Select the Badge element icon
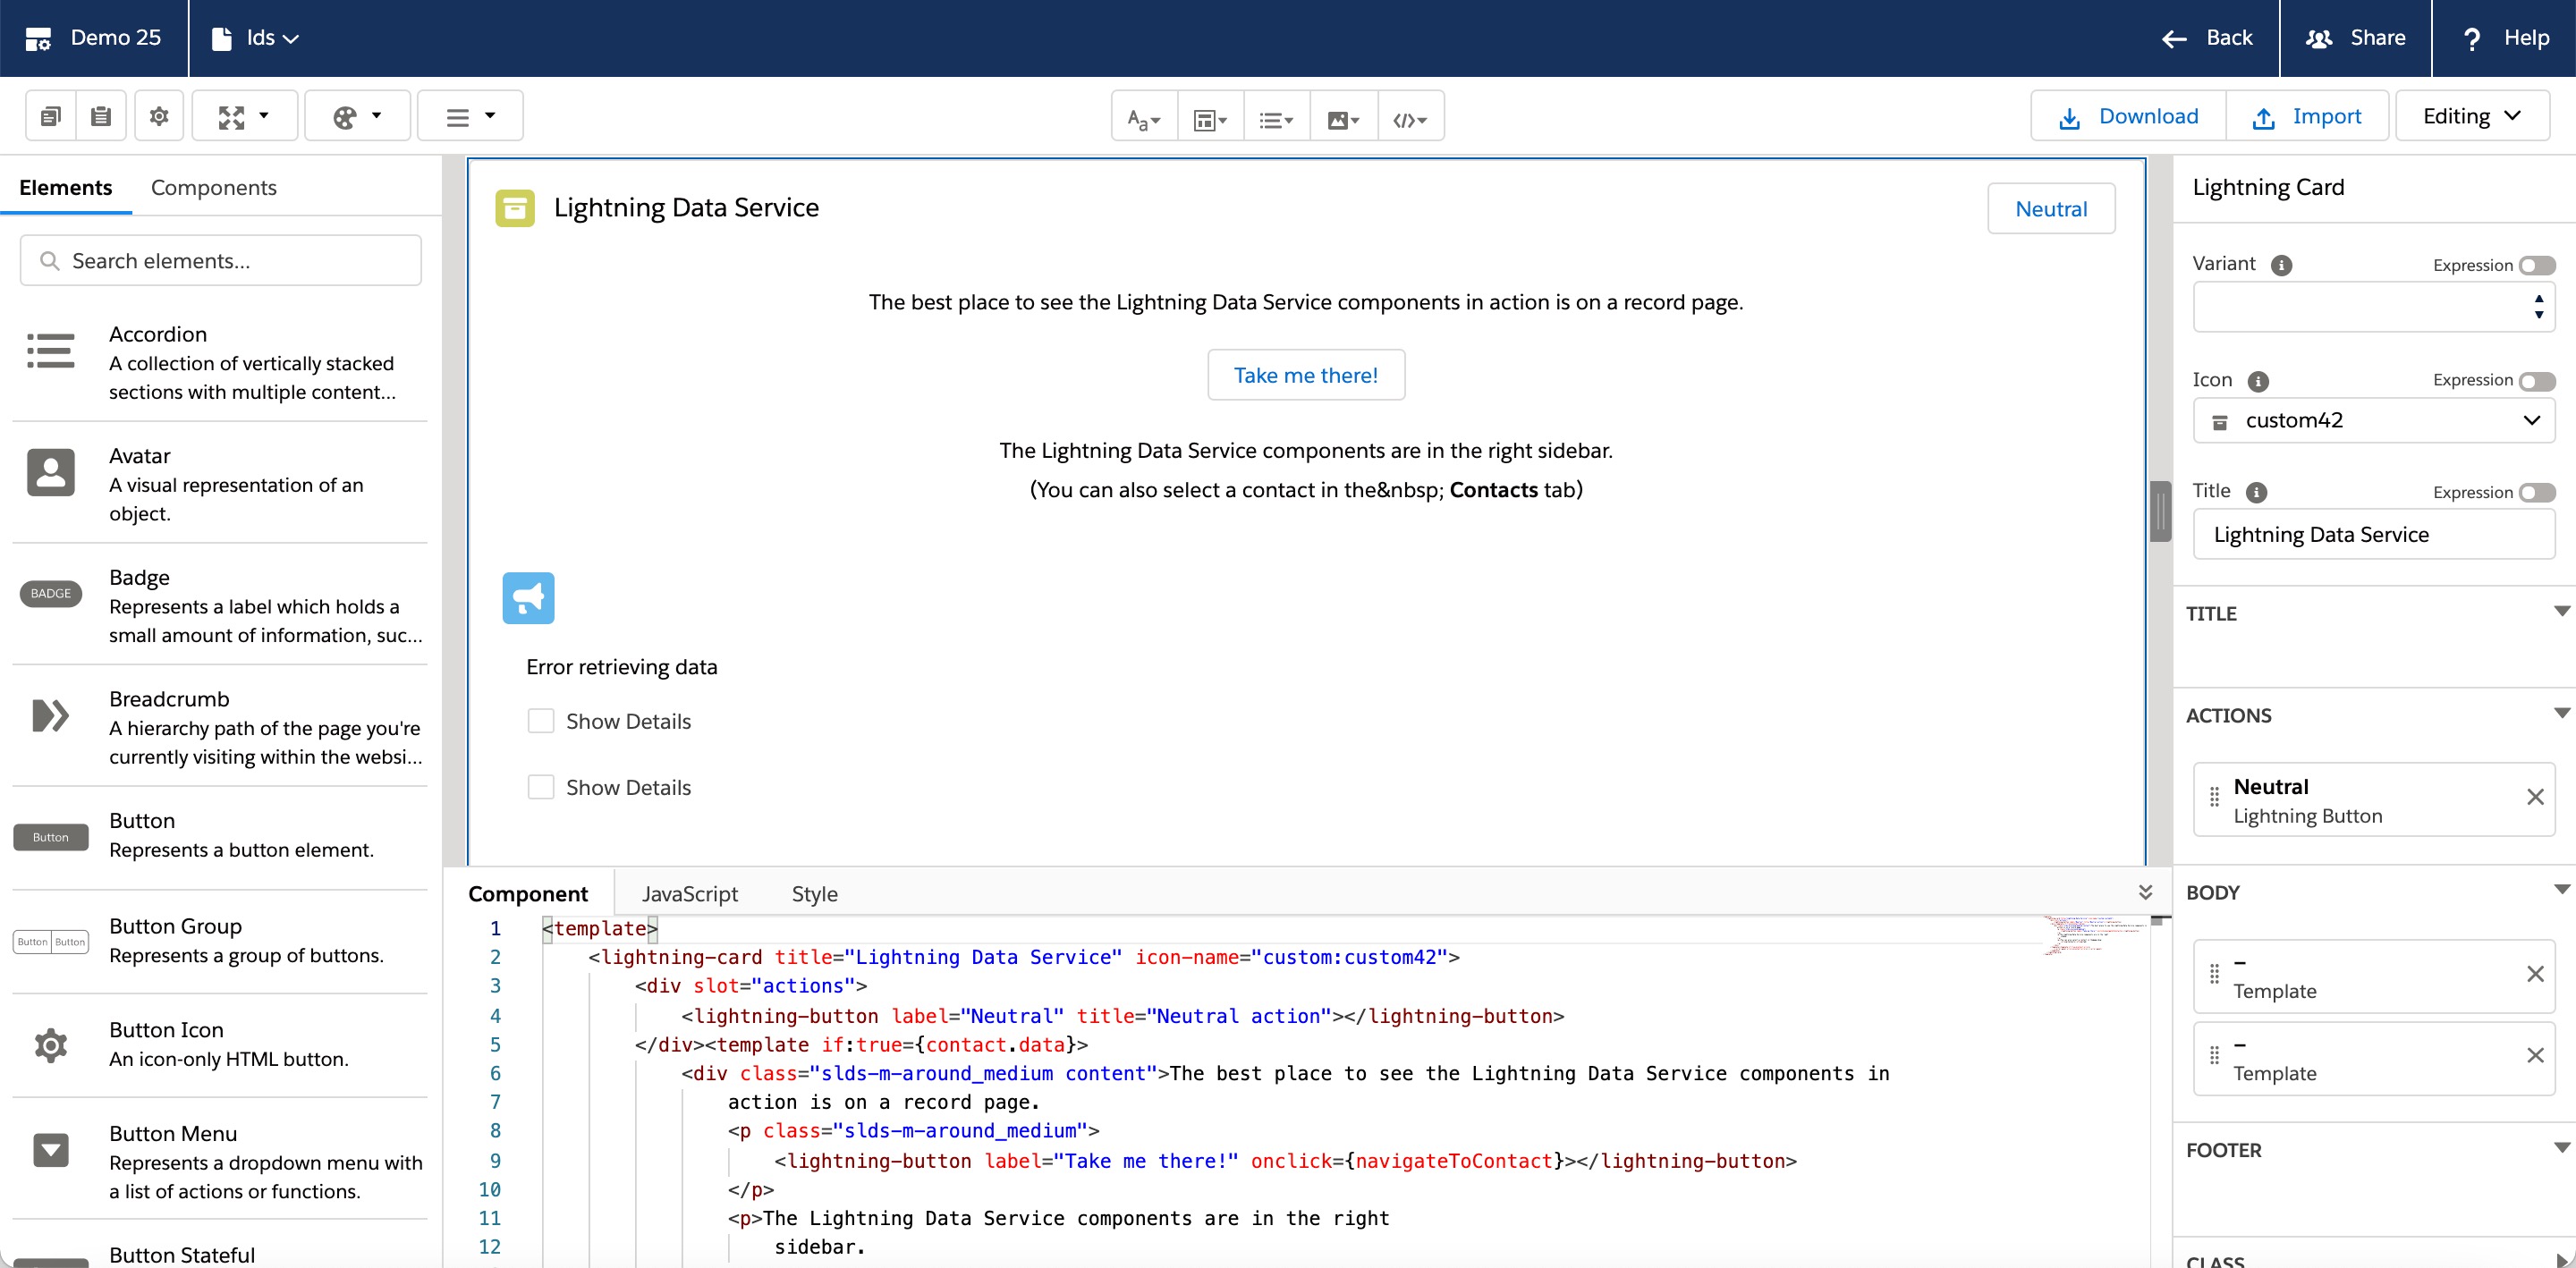2576x1268 pixels. 51,593
